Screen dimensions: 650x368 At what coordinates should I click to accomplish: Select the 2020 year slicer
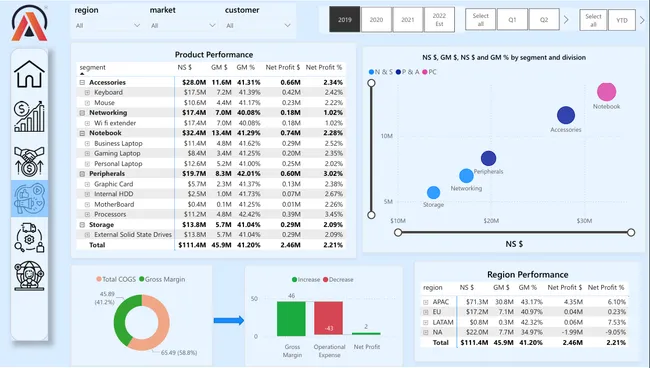point(376,19)
